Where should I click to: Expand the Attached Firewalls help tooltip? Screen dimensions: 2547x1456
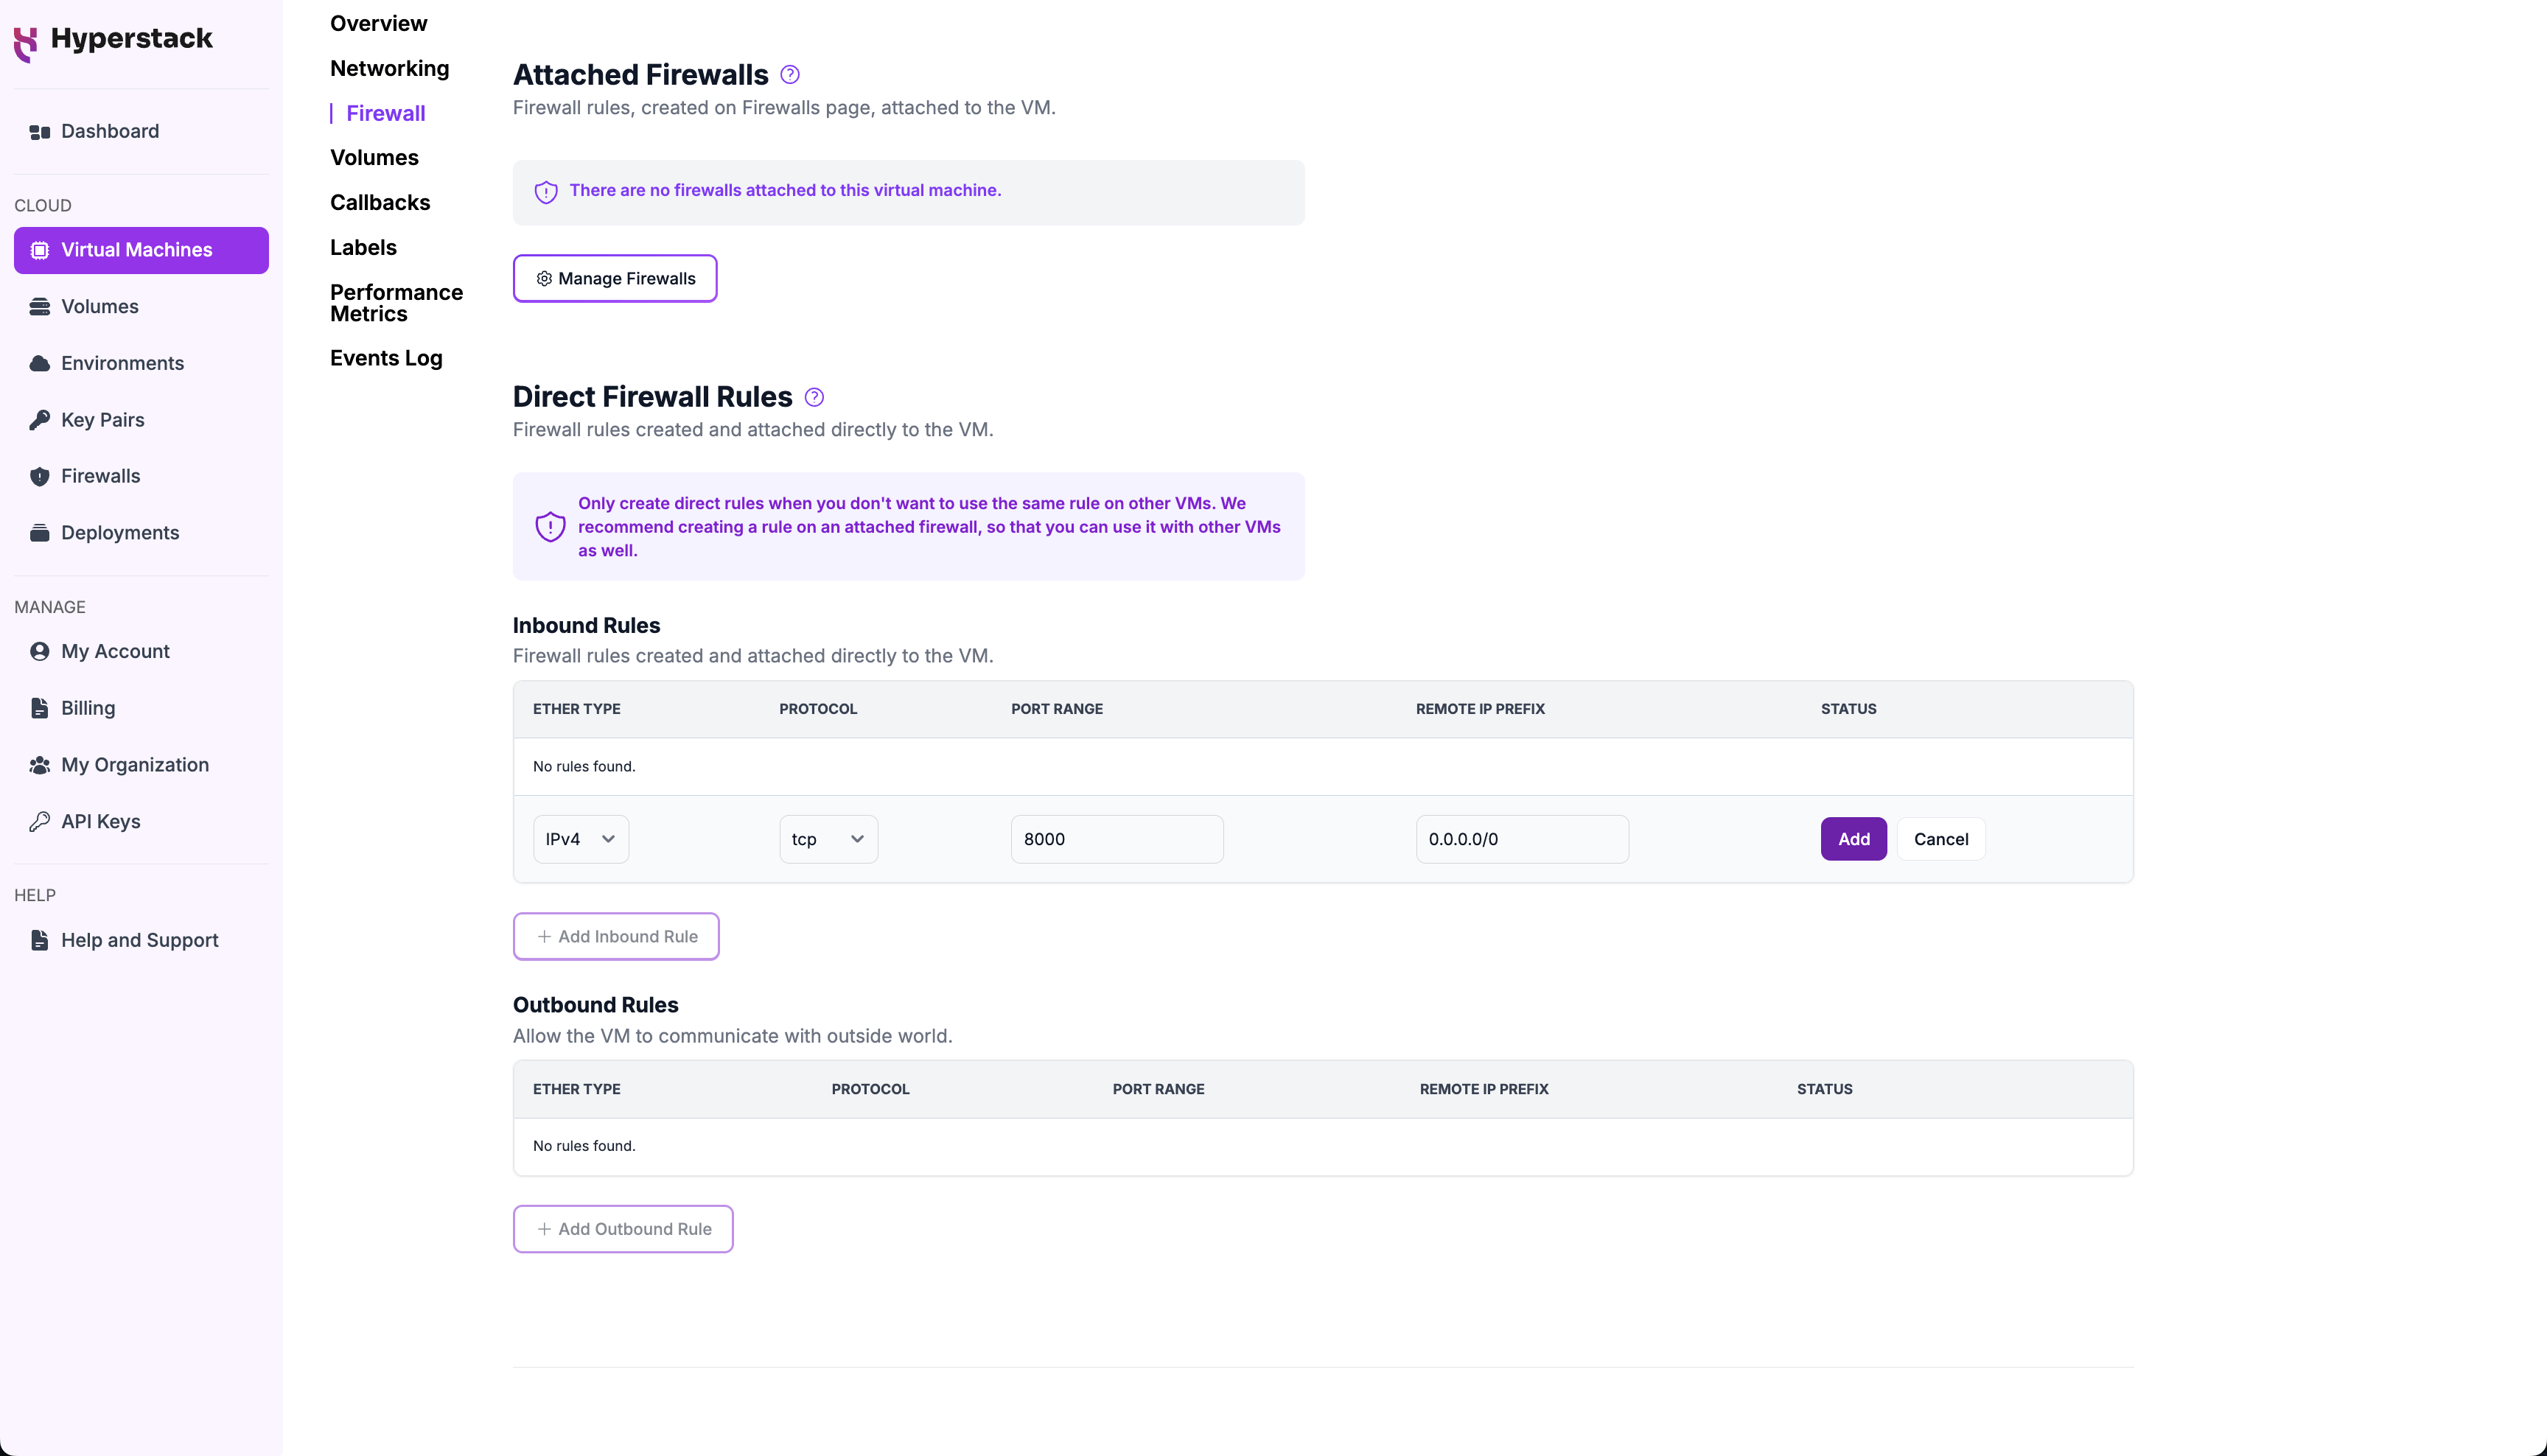789,74
